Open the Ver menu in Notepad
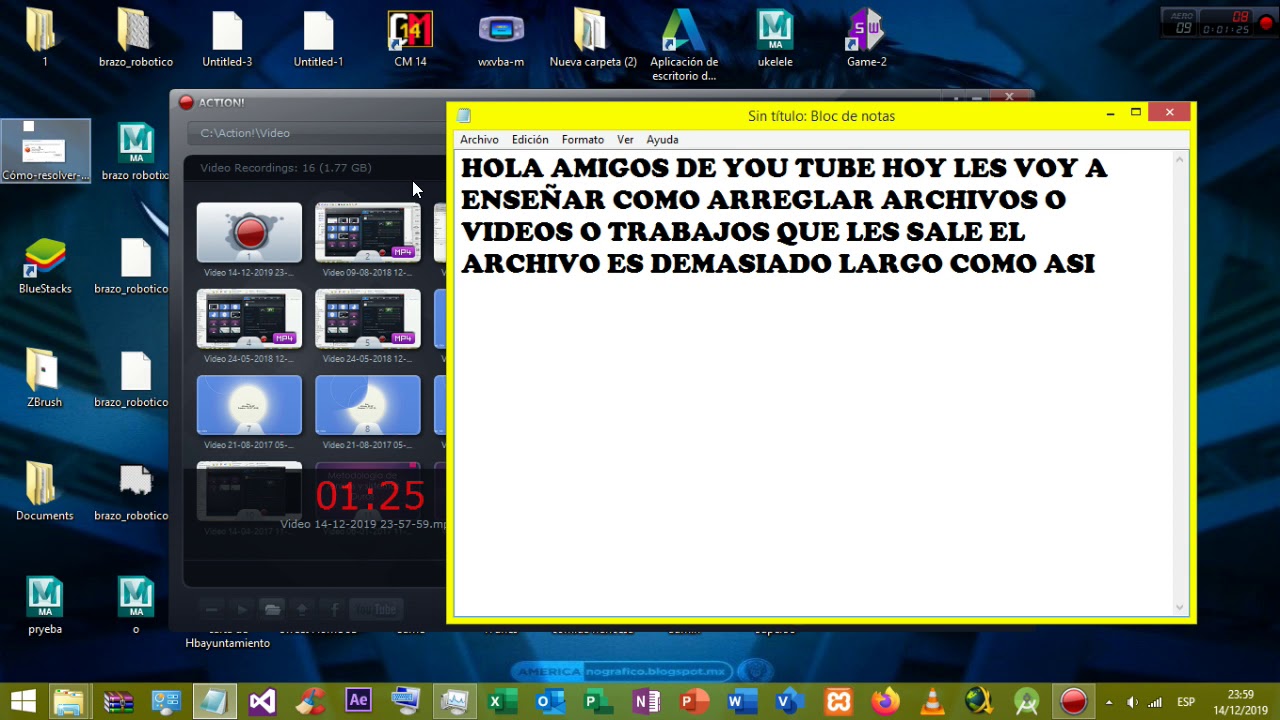Screen dimensions: 1280x720 tap(625, 140)
